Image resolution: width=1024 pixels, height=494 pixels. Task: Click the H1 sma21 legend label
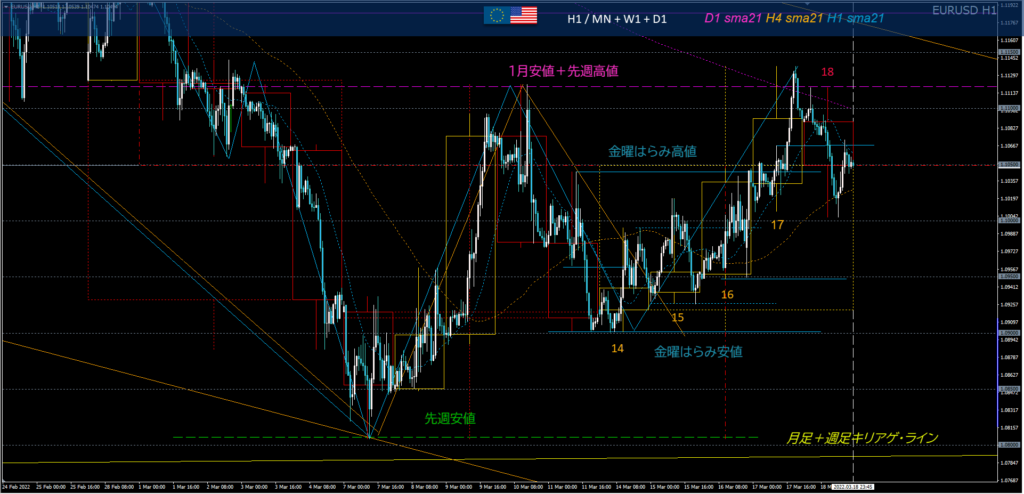[857, 17]
